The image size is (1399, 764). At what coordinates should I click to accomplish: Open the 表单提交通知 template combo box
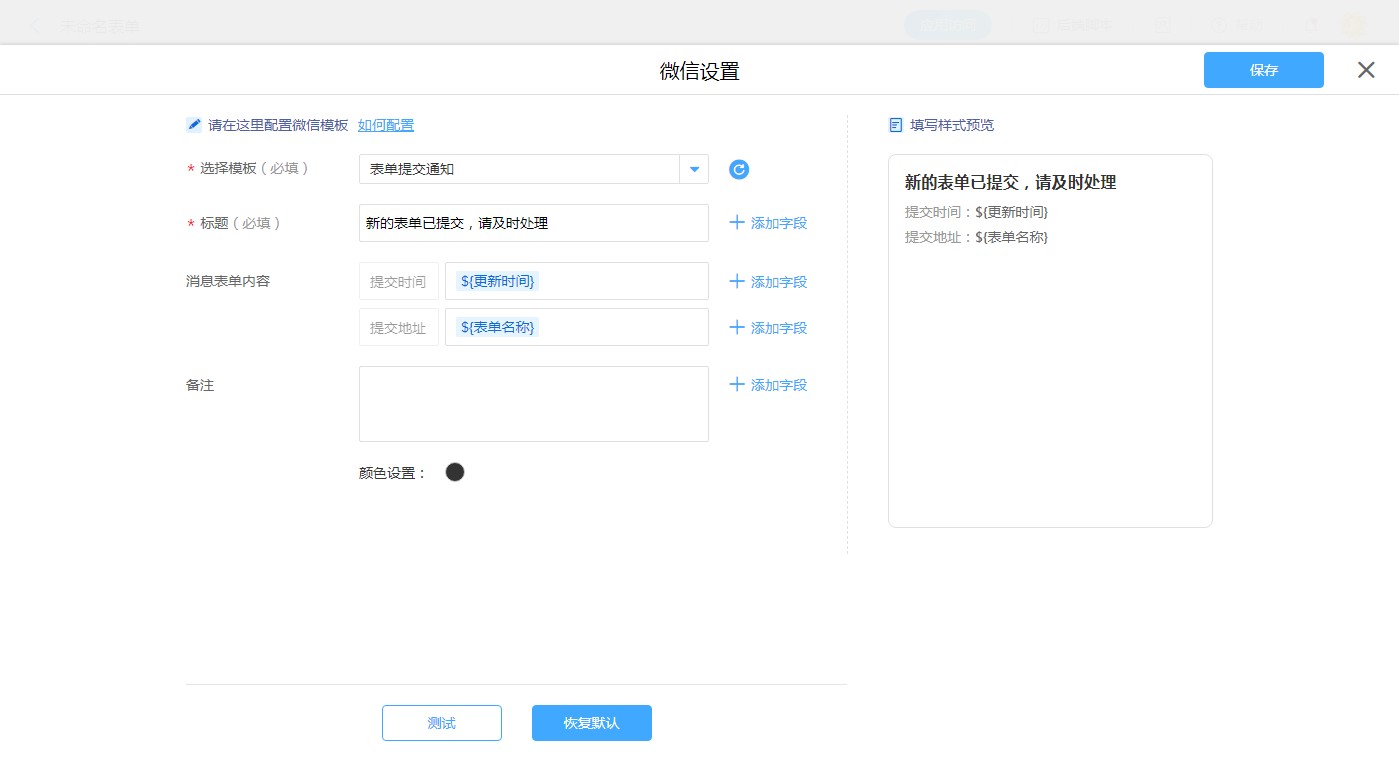pos(518,169)
